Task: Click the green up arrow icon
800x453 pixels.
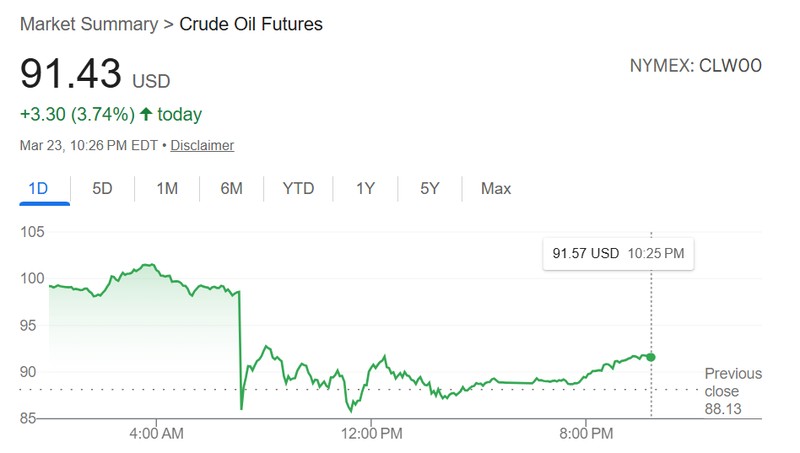Action: coord(146,114)
